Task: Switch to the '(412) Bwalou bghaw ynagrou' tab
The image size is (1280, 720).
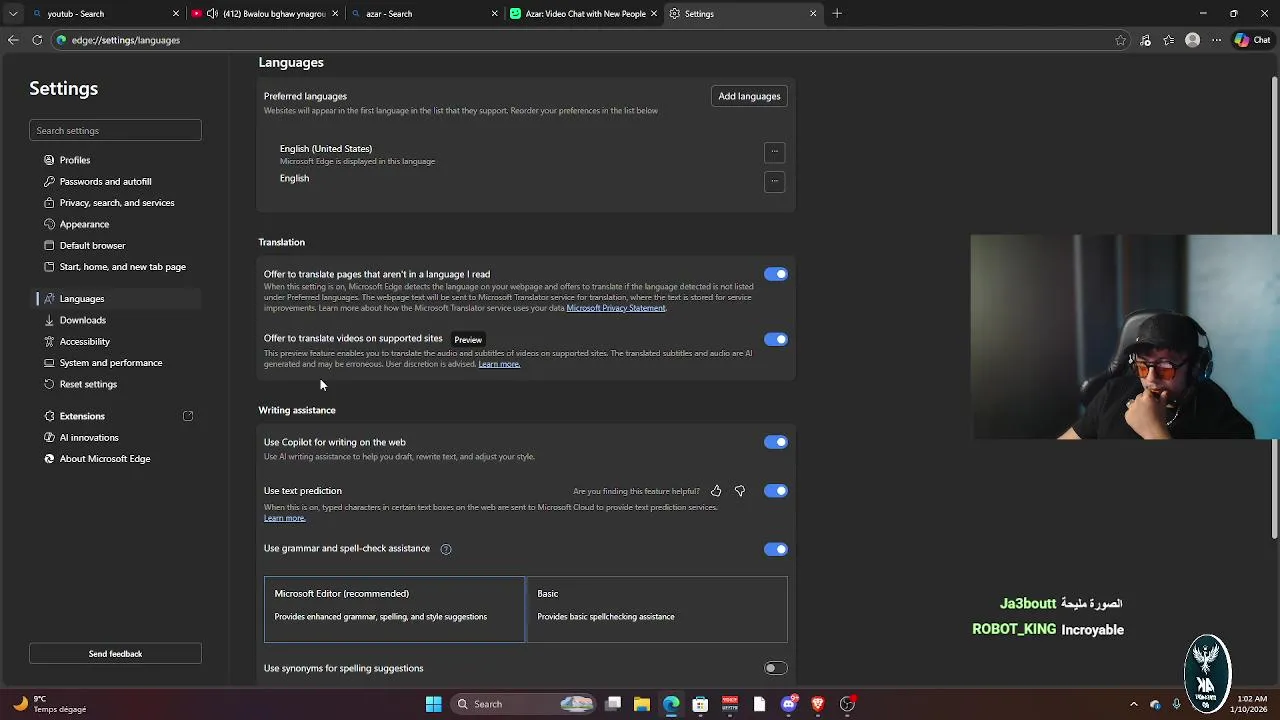Action: pyautogui.click(x=265, y=14)
